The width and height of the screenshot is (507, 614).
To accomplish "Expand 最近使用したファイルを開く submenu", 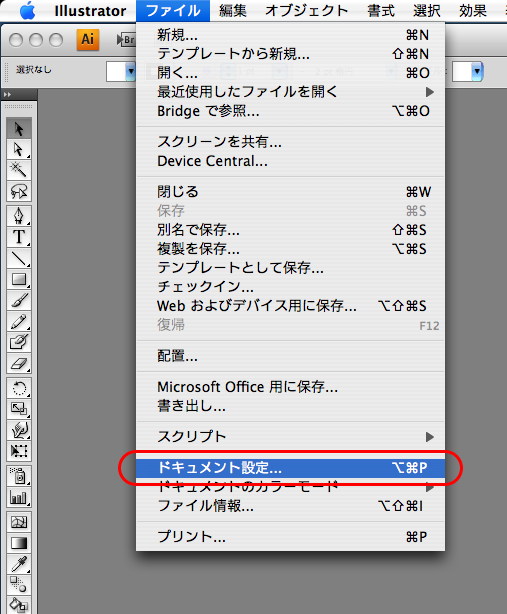I will click(290, 92).
